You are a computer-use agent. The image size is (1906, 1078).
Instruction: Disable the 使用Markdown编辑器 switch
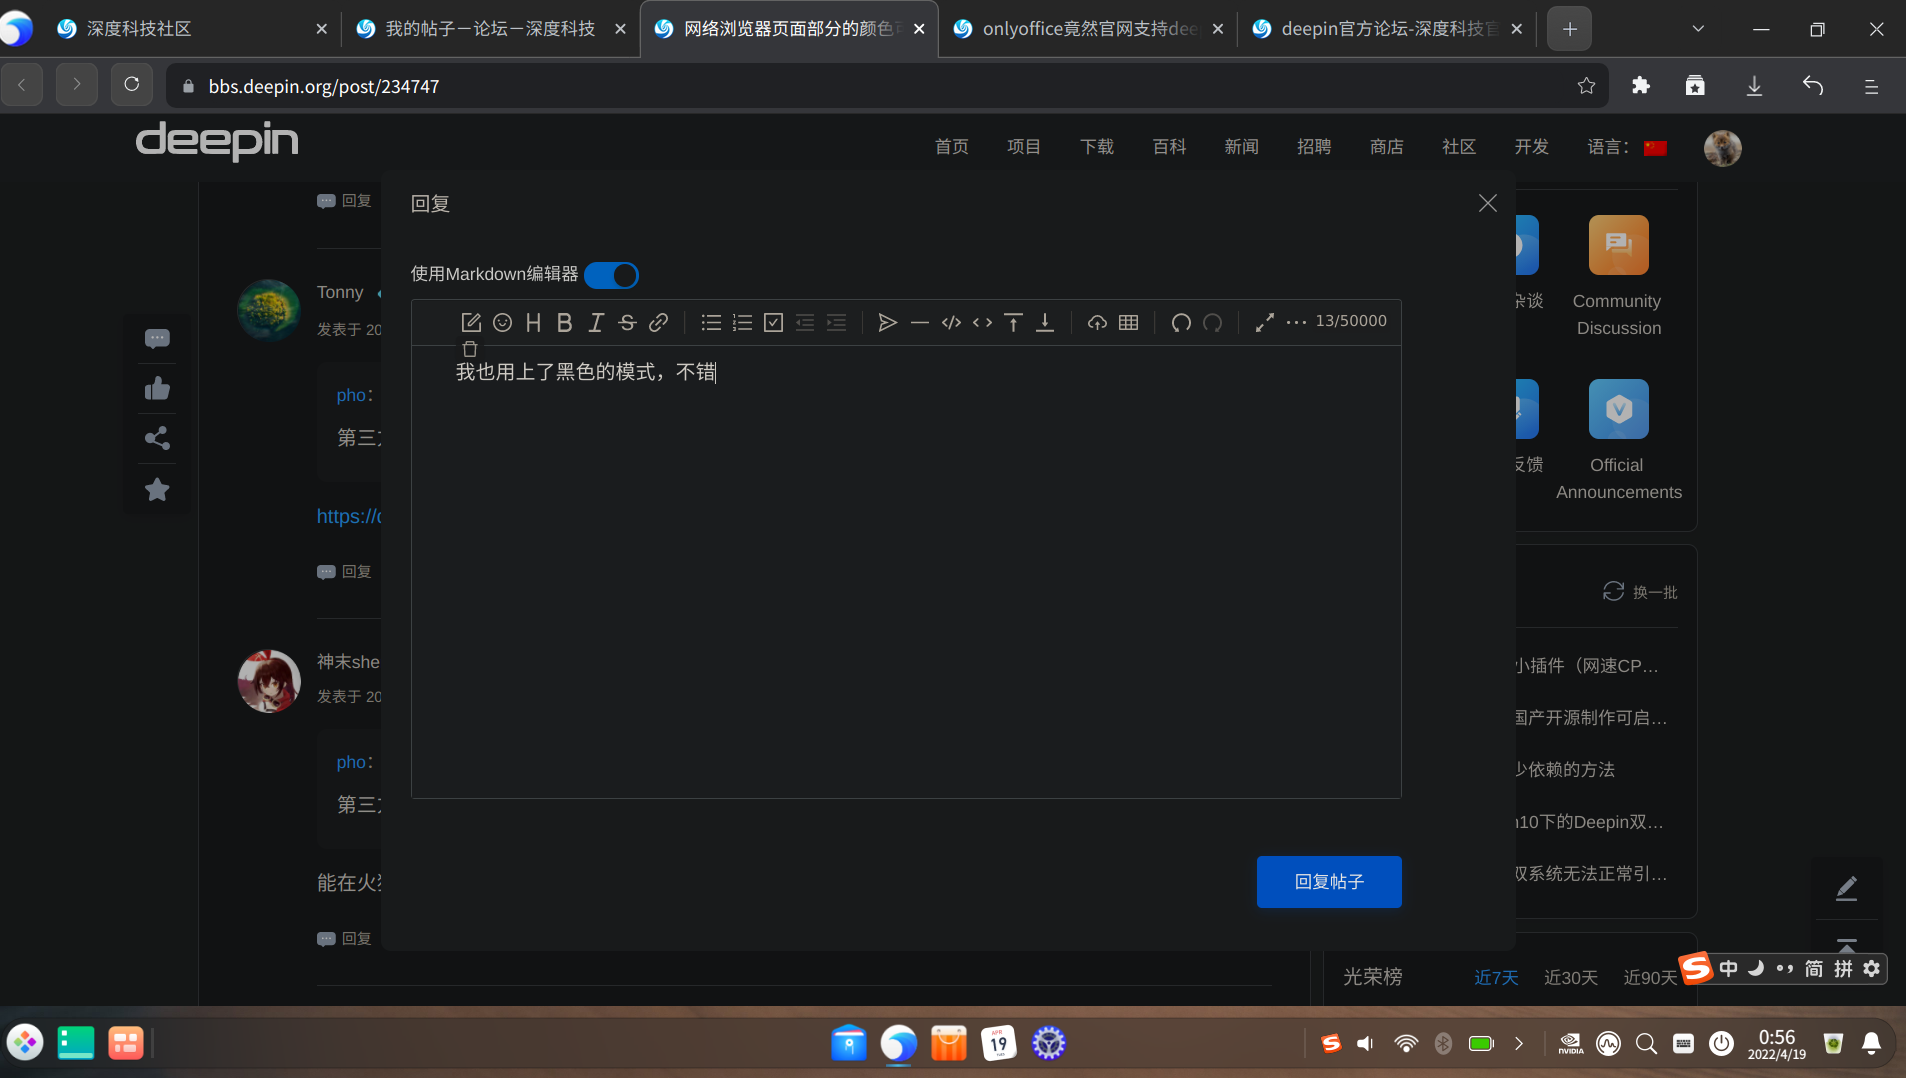click(x=611, y=275)
